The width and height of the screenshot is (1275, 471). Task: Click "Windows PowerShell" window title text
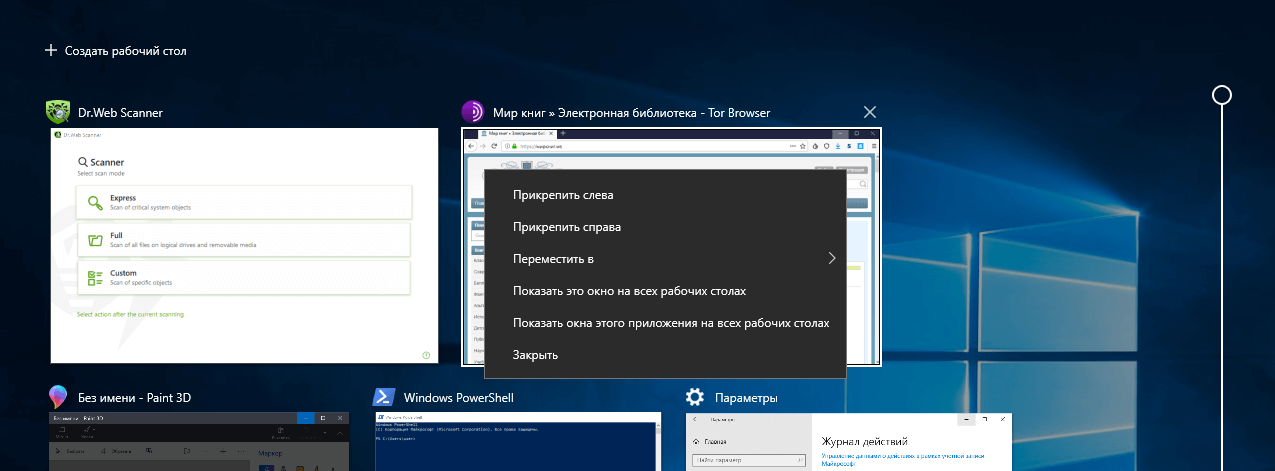pos(459,398)
